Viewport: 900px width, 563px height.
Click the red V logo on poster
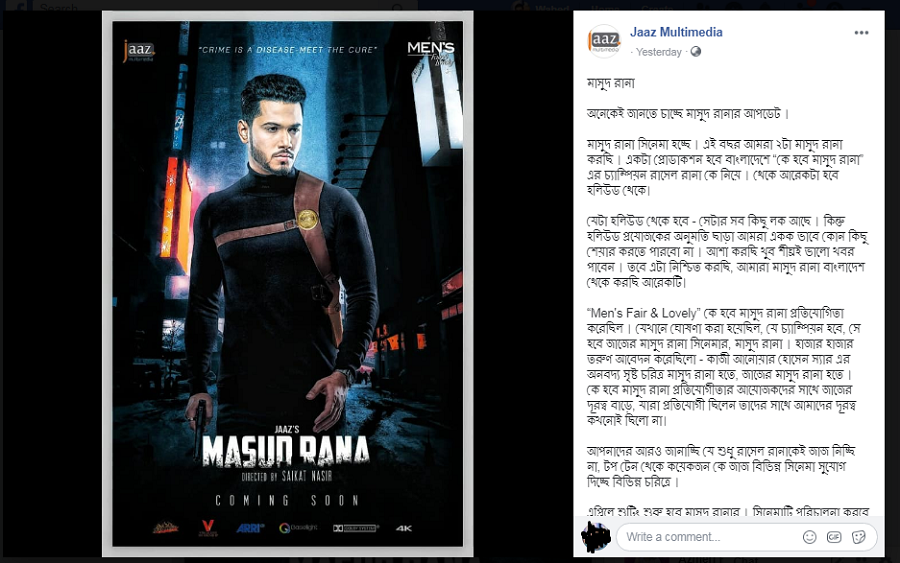click(208, 527)
